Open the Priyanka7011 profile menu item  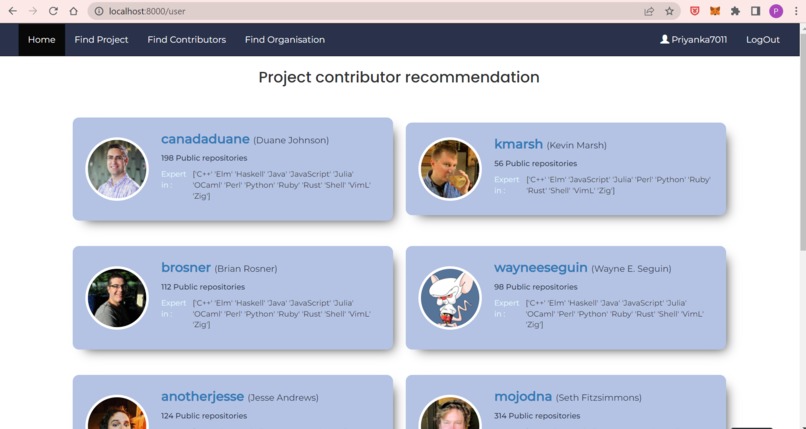[693, 40]
